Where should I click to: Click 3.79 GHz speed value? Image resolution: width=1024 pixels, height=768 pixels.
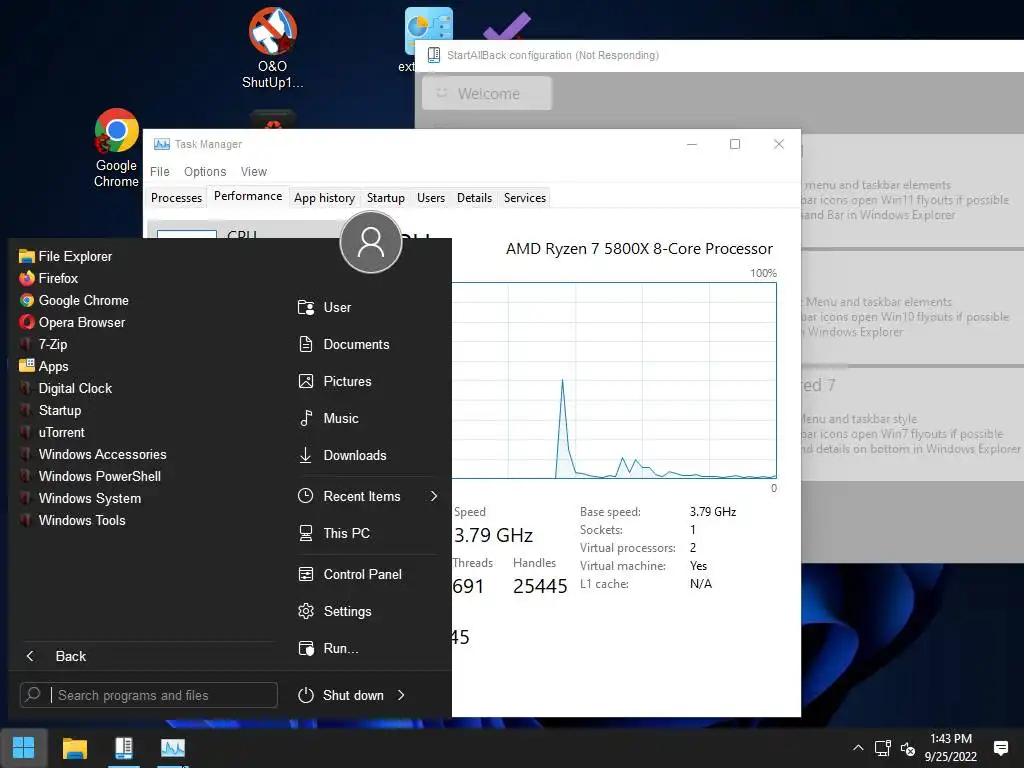(x=493, y=536)
